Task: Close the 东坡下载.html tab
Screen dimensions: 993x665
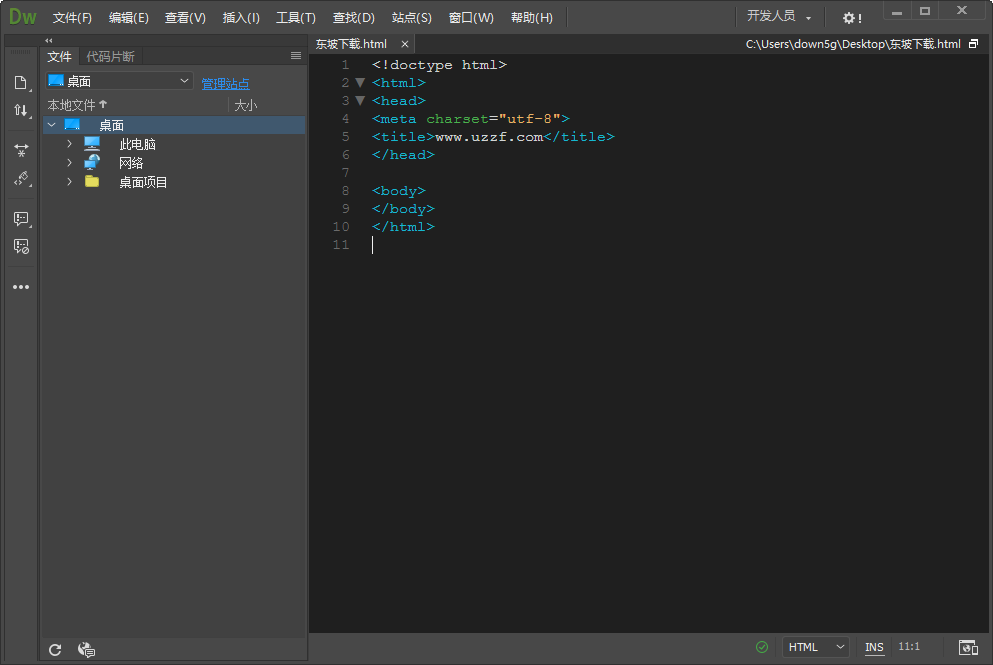Action: pos(405,44)
